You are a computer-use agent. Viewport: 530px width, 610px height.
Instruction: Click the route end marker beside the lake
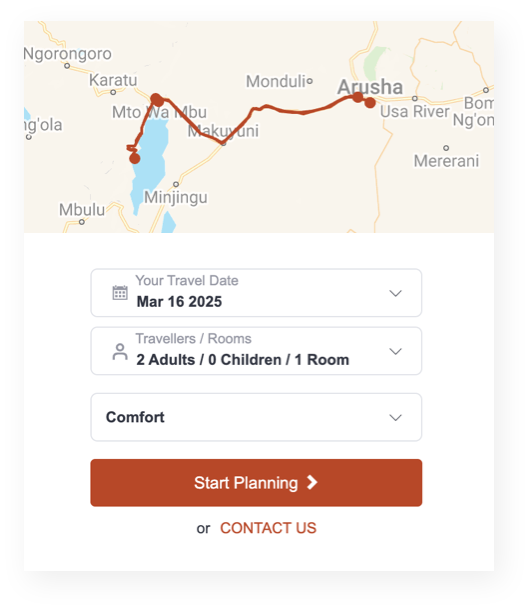[x=135, y=158]
